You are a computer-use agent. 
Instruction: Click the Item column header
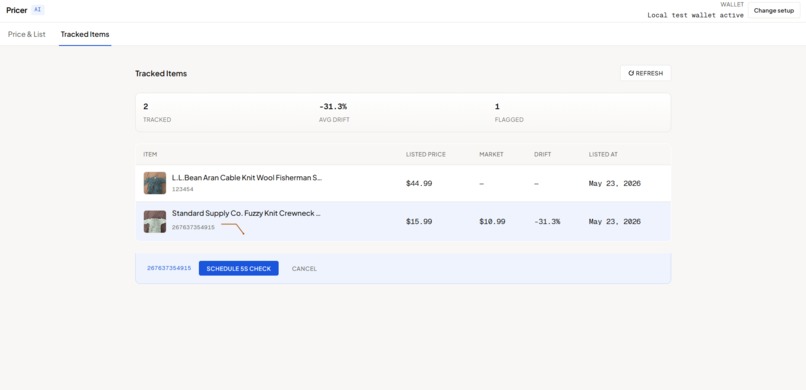pyautogui.click(x=150, y=154)
